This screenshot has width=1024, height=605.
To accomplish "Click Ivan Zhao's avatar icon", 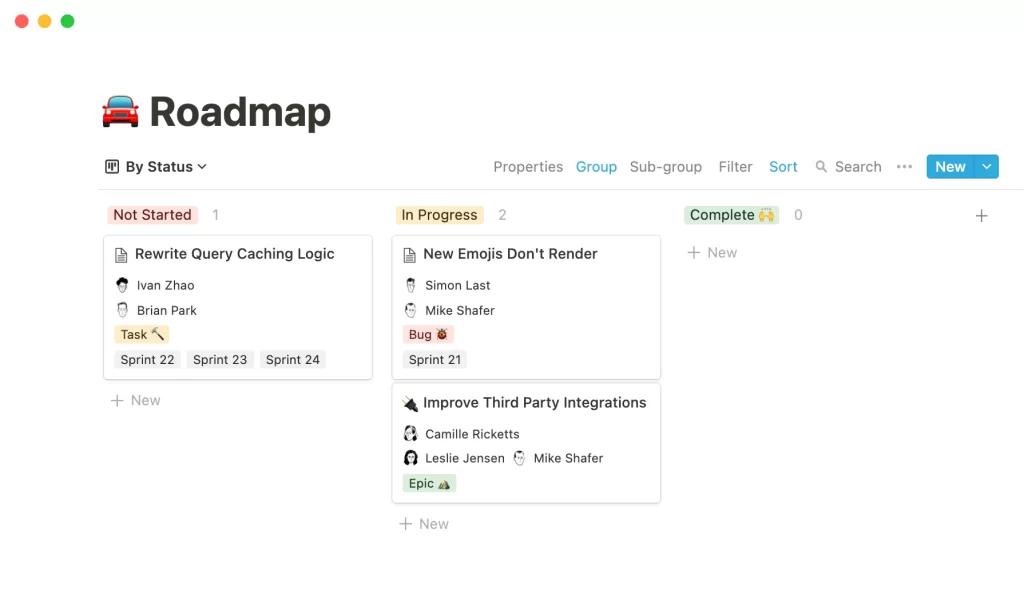I will (x=122, y=285).
